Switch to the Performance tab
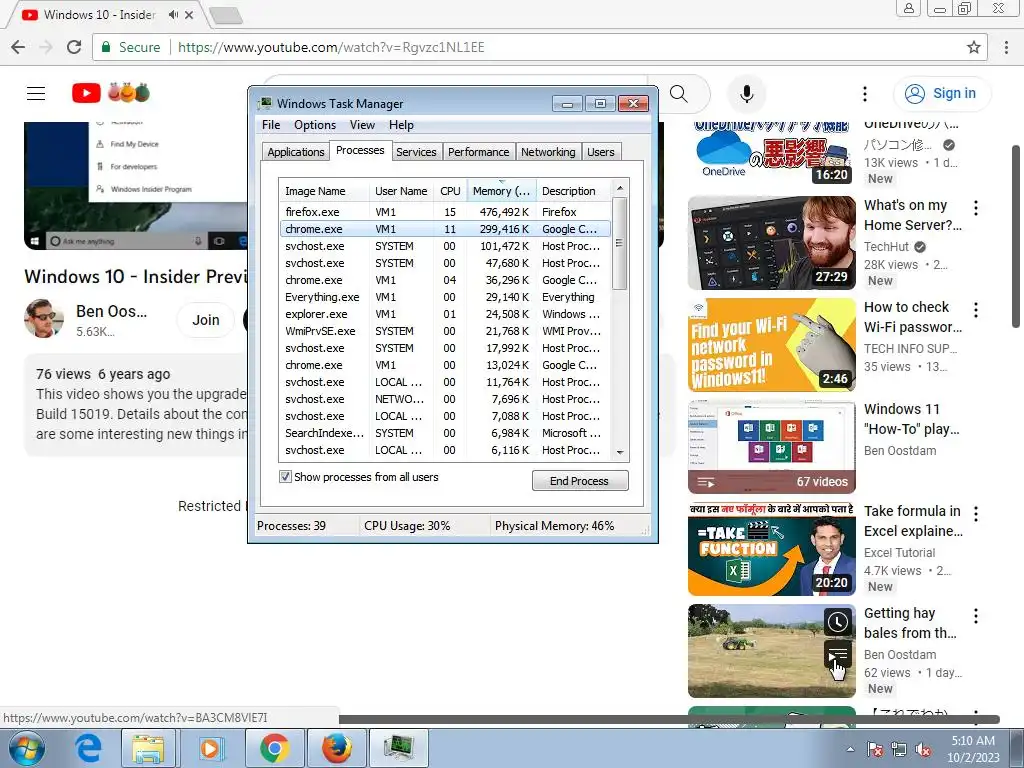The width and height of the screenshot is (1024, 768). (479, 152)
